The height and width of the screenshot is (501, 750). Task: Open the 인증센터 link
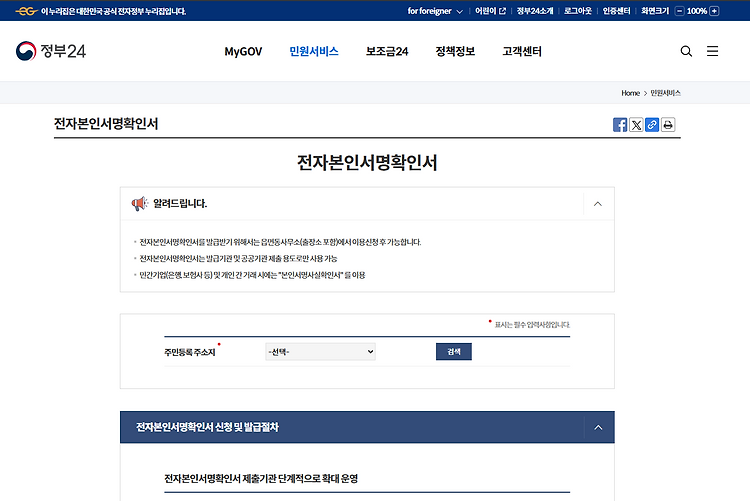tap(616, 11)
